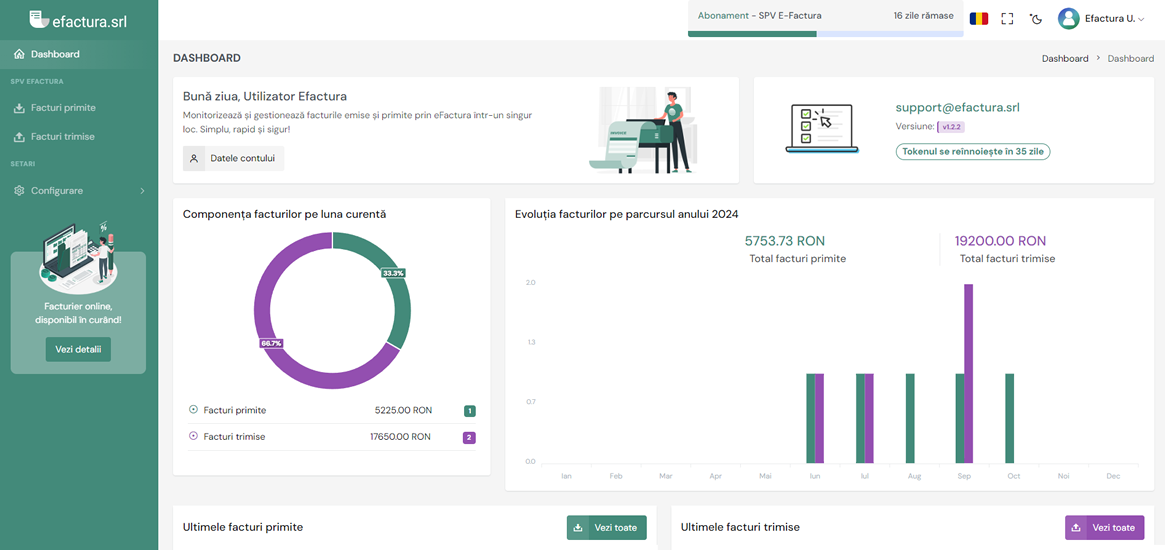Toggle dark mode moon icon

[x=1036, y=18]
